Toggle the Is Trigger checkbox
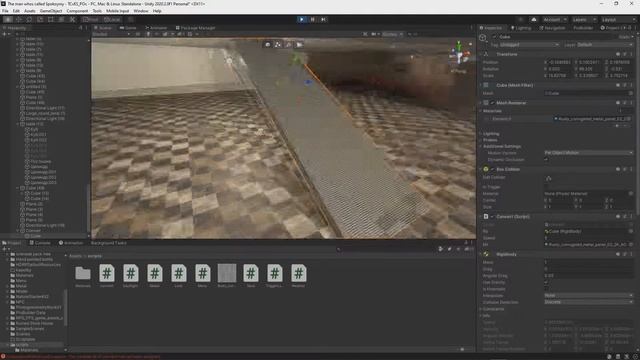The width and height of the screenshot is (640, 360). click(547, 187)
